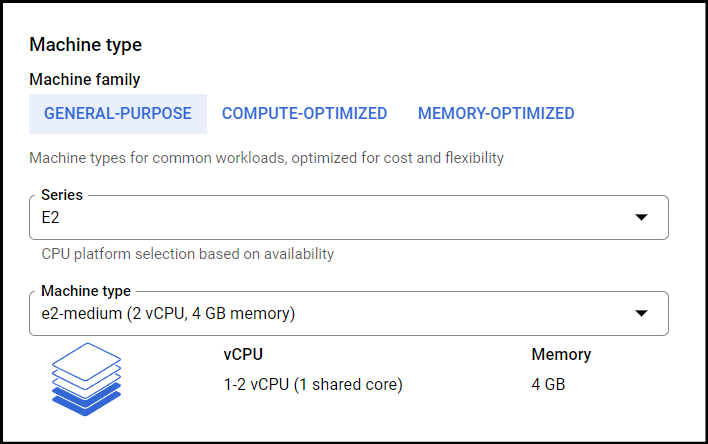Click the CPU platform selection helper text

pyautogui.click(x=187, y=254)
